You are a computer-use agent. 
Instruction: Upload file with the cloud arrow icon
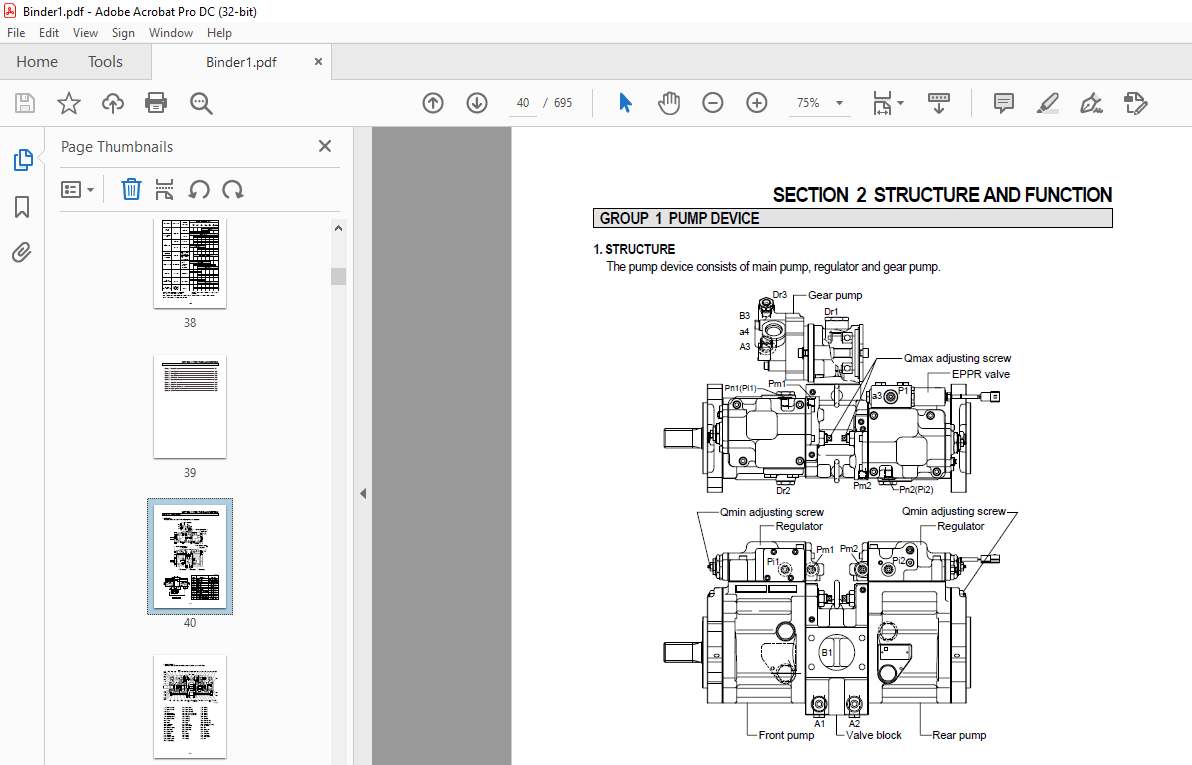coord(113,103)
